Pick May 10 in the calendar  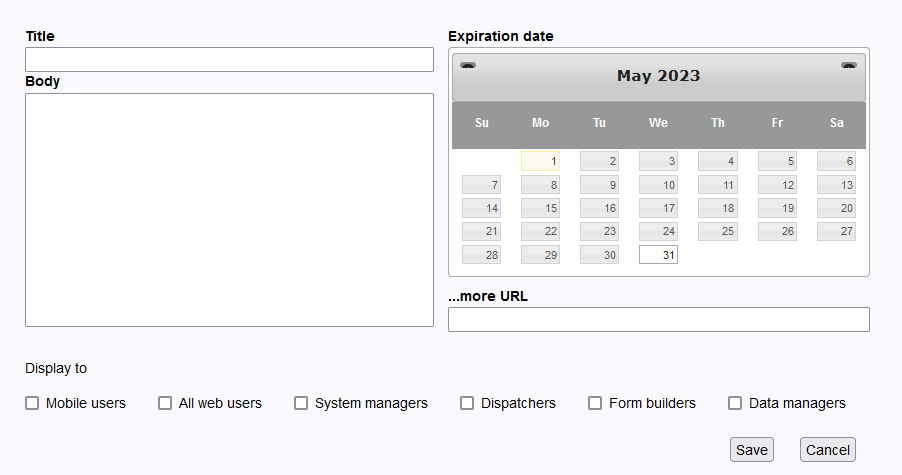coord(658,185)
